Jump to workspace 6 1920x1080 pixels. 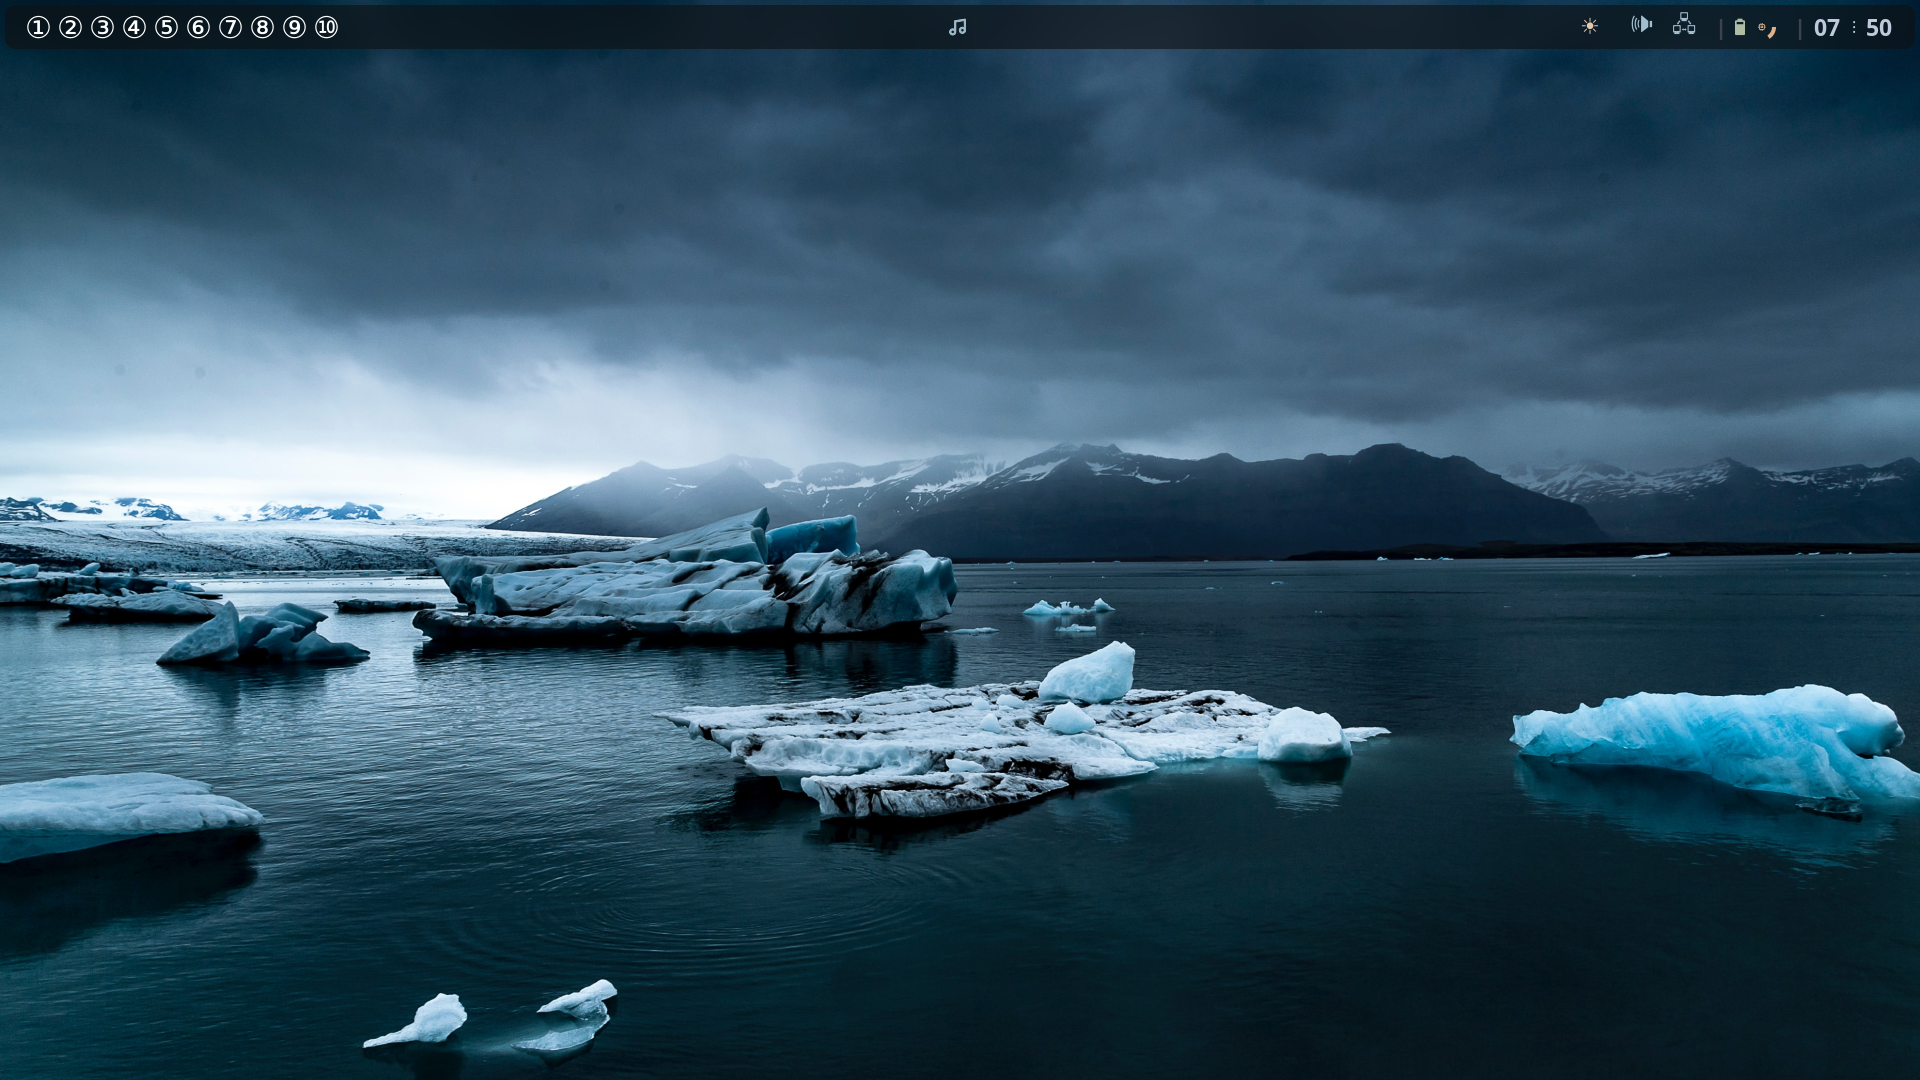pyautogui.click(x=198, y=27)
